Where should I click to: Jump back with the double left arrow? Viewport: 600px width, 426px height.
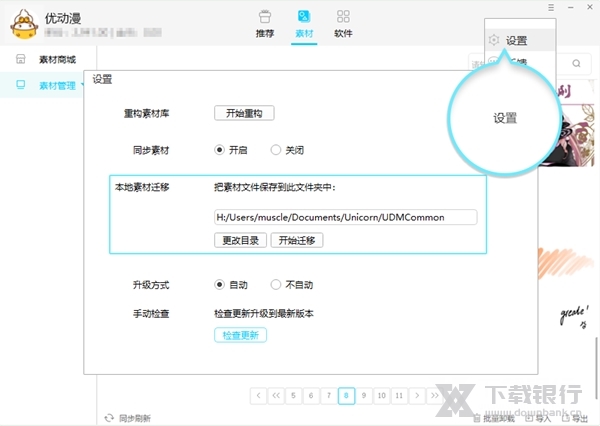coord(276,396)
